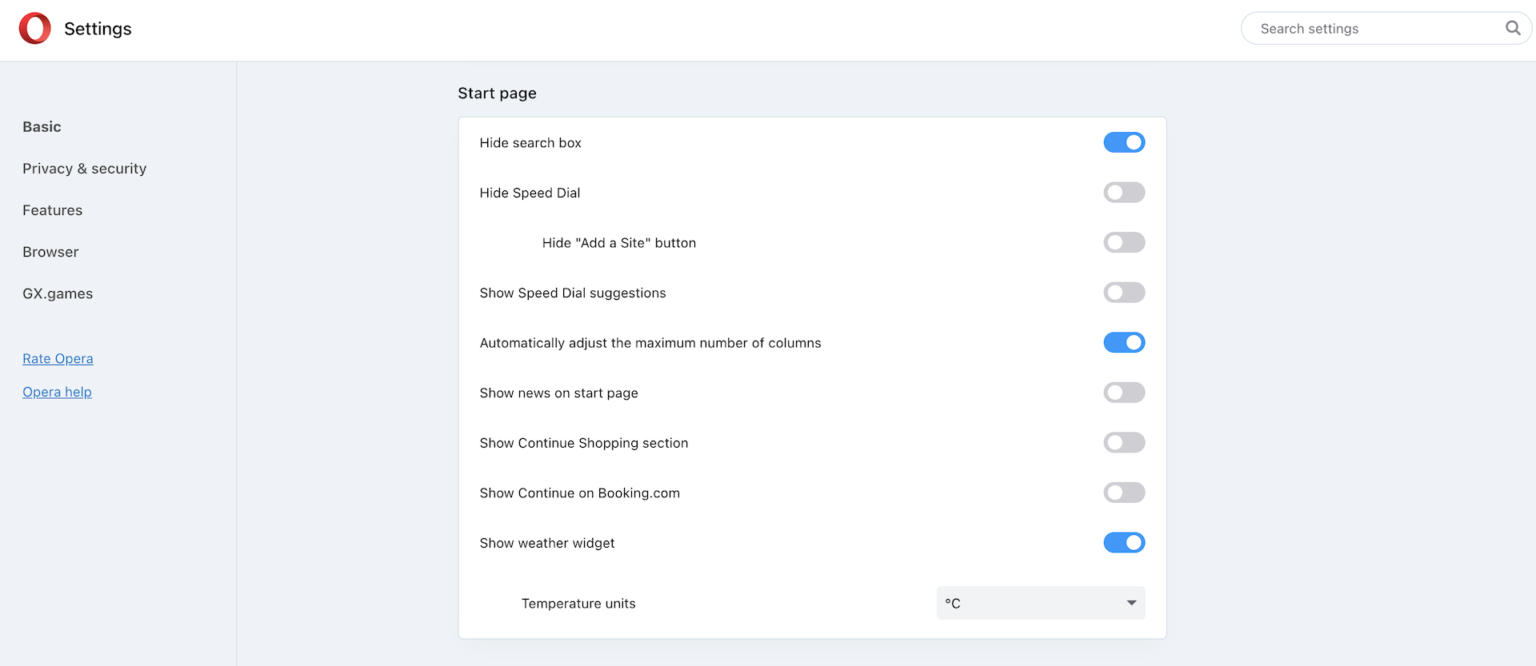Enable Show Speed Dial suggestions
The width and height of the screenshot is (1536, 666).
[1124, 292]
